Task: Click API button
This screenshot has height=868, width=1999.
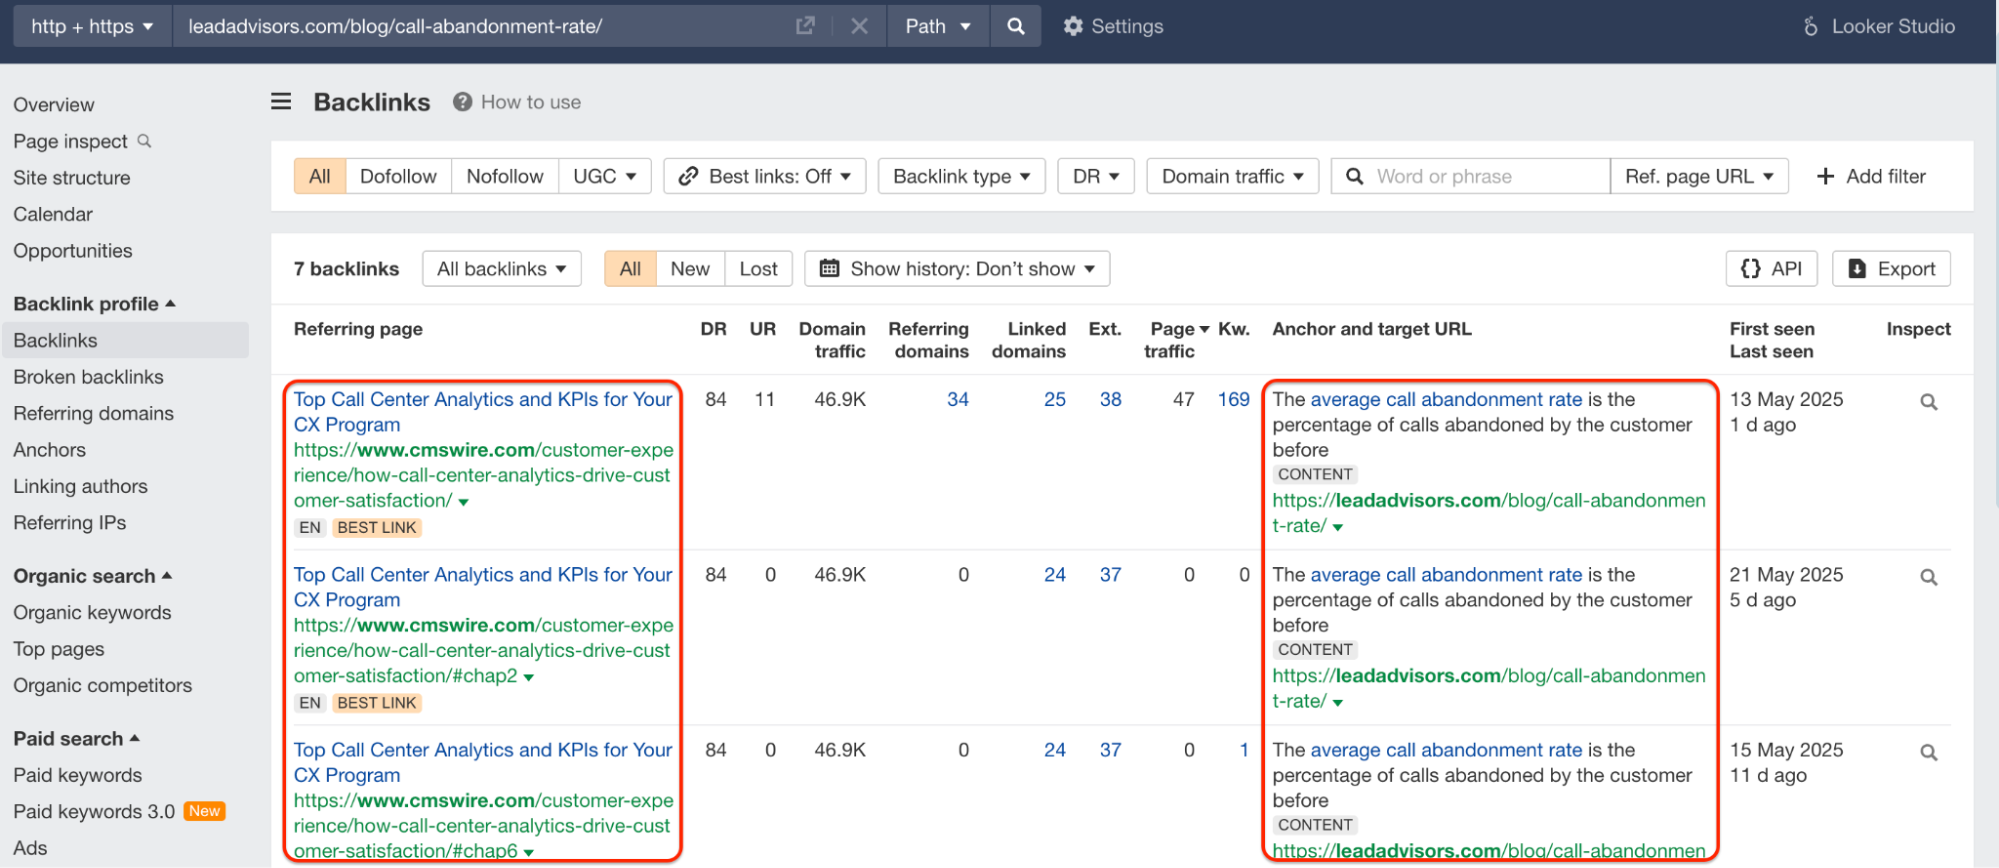Action: click(1771, 268)
